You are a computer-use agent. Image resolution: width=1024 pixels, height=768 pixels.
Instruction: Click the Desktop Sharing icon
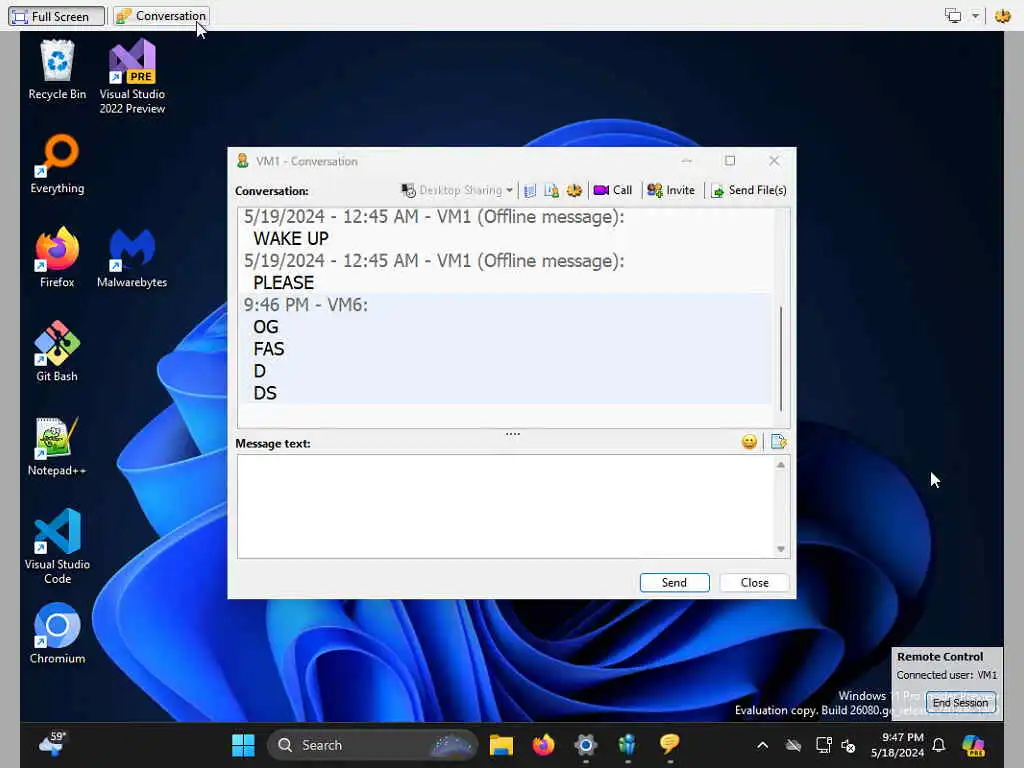coord(408,190)
